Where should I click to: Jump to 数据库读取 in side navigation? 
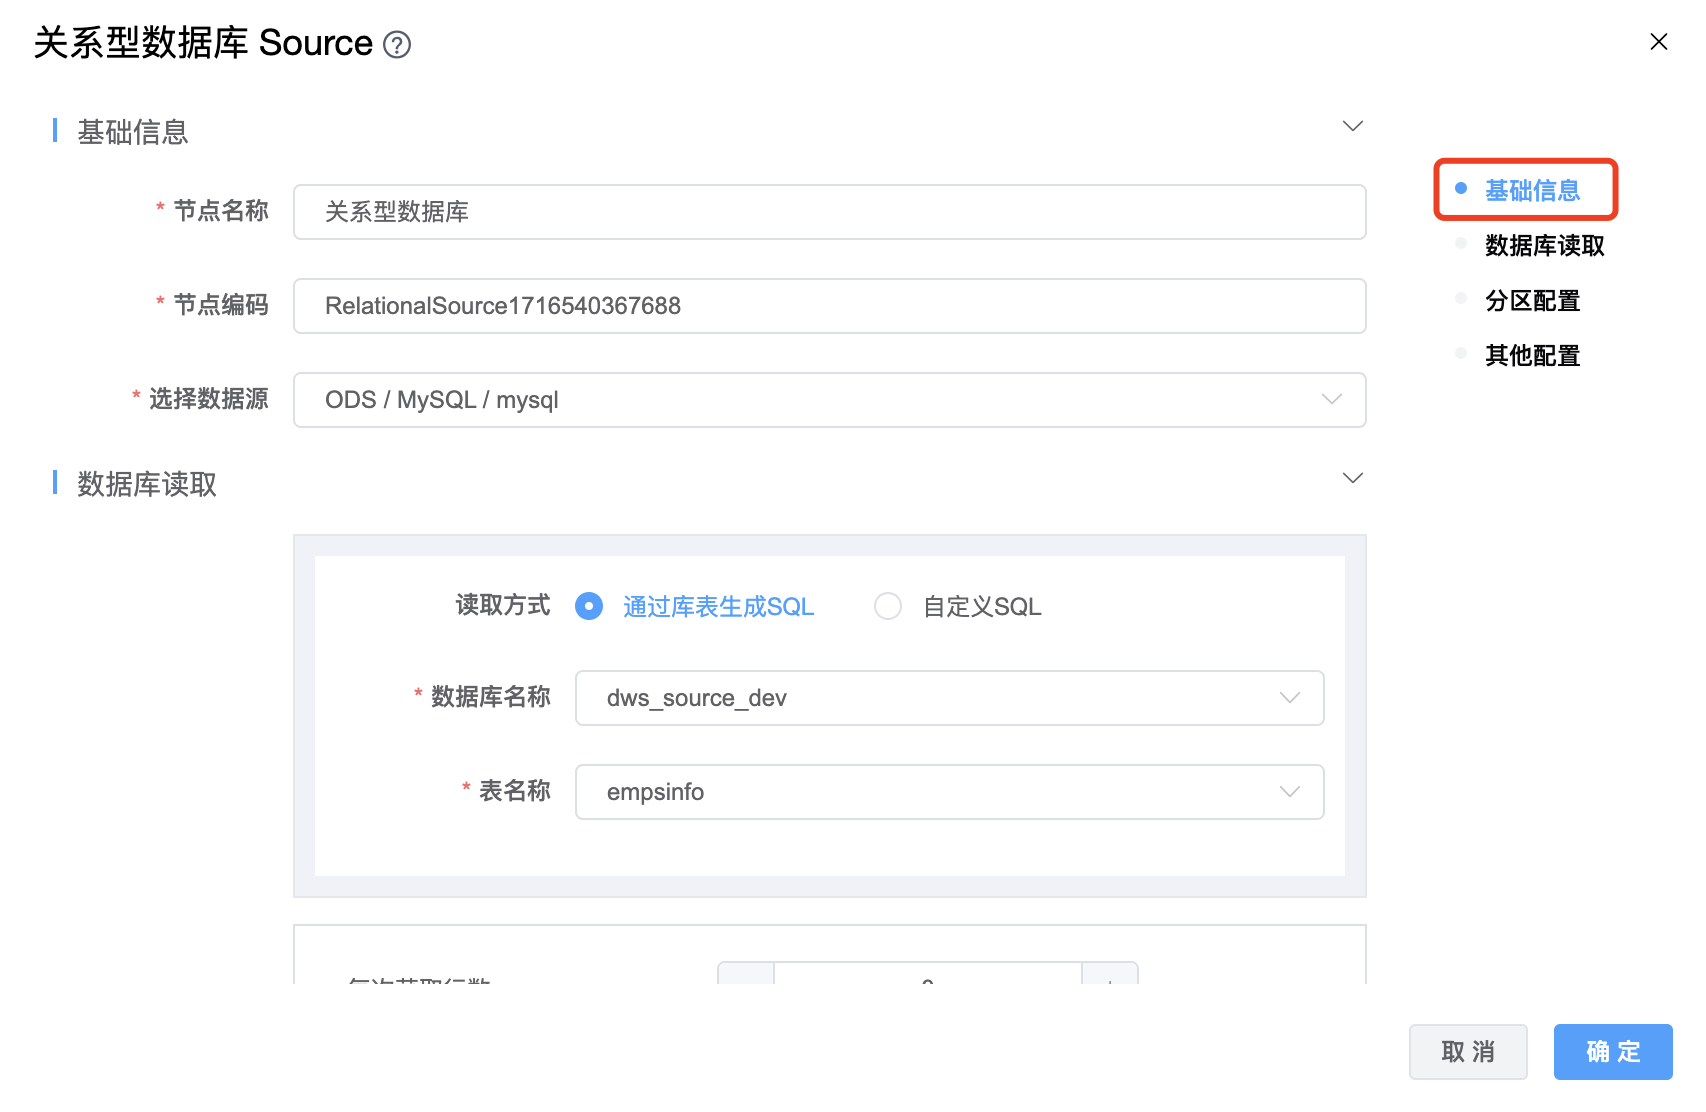click(1543, 246)
